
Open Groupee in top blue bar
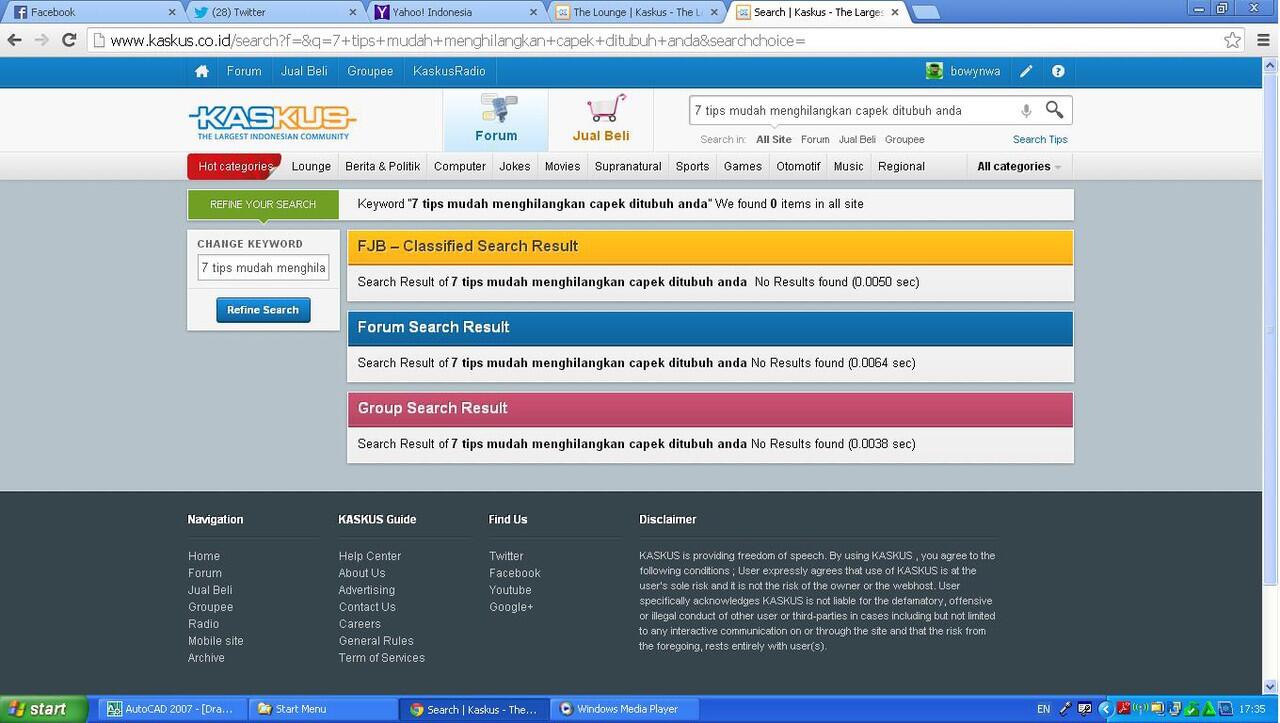point(370,71)
